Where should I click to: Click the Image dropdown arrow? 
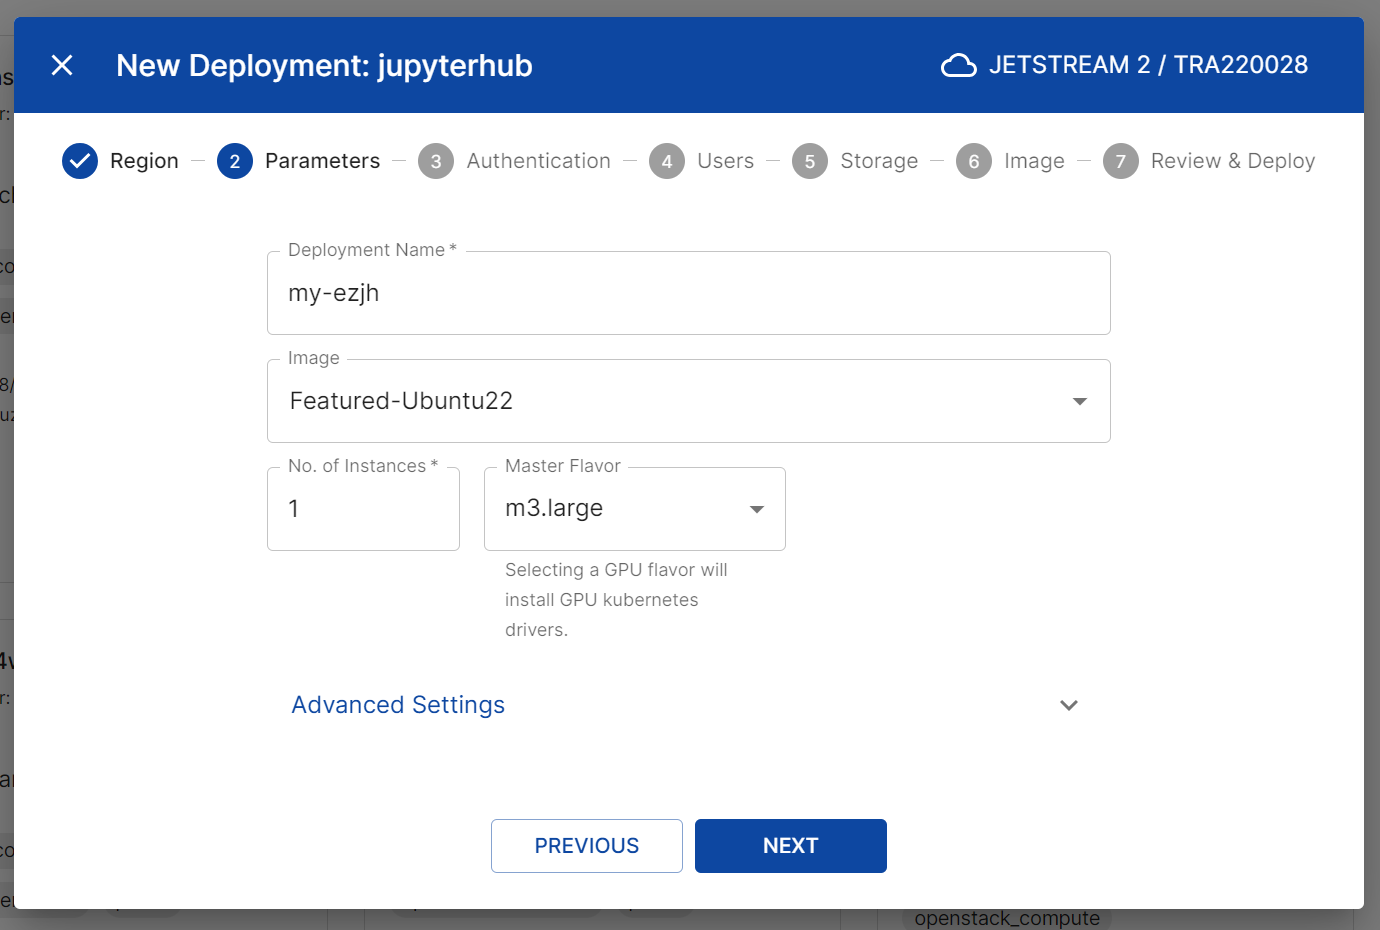[1080, 401]
